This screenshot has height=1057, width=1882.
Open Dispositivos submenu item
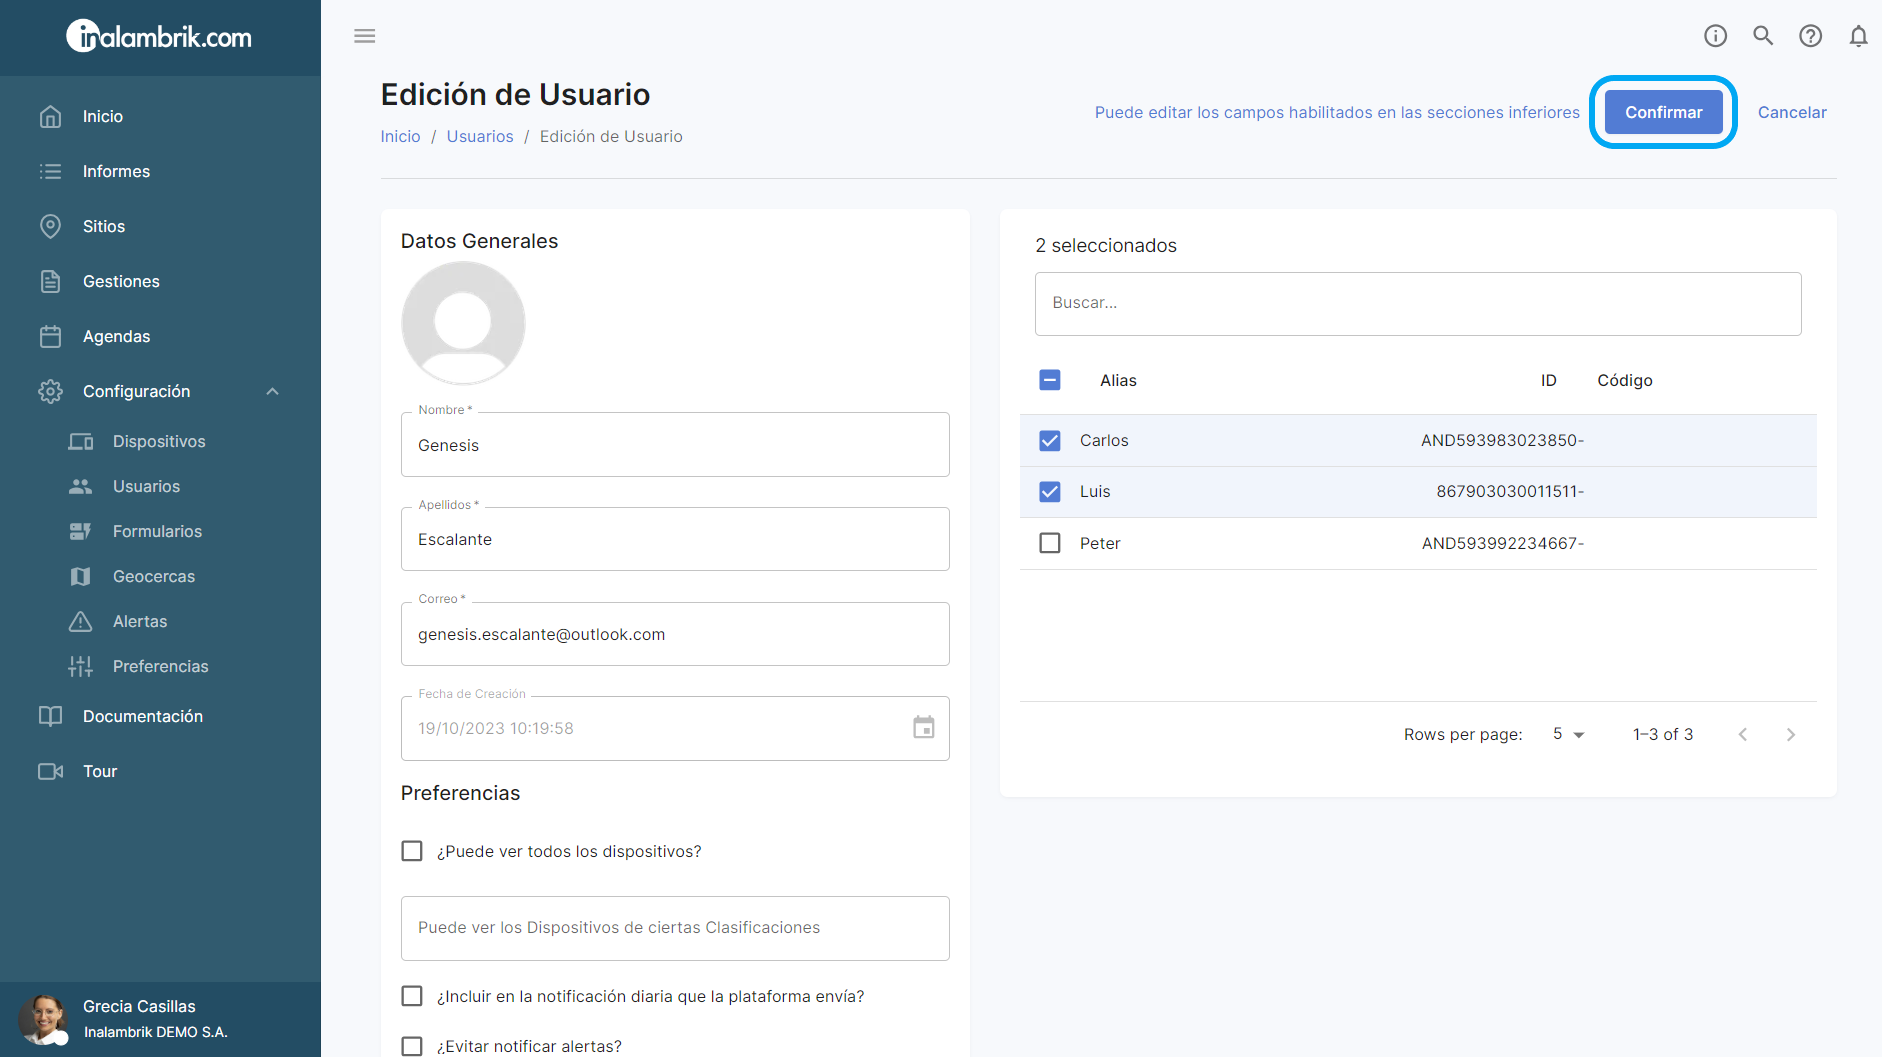(160, 441)
